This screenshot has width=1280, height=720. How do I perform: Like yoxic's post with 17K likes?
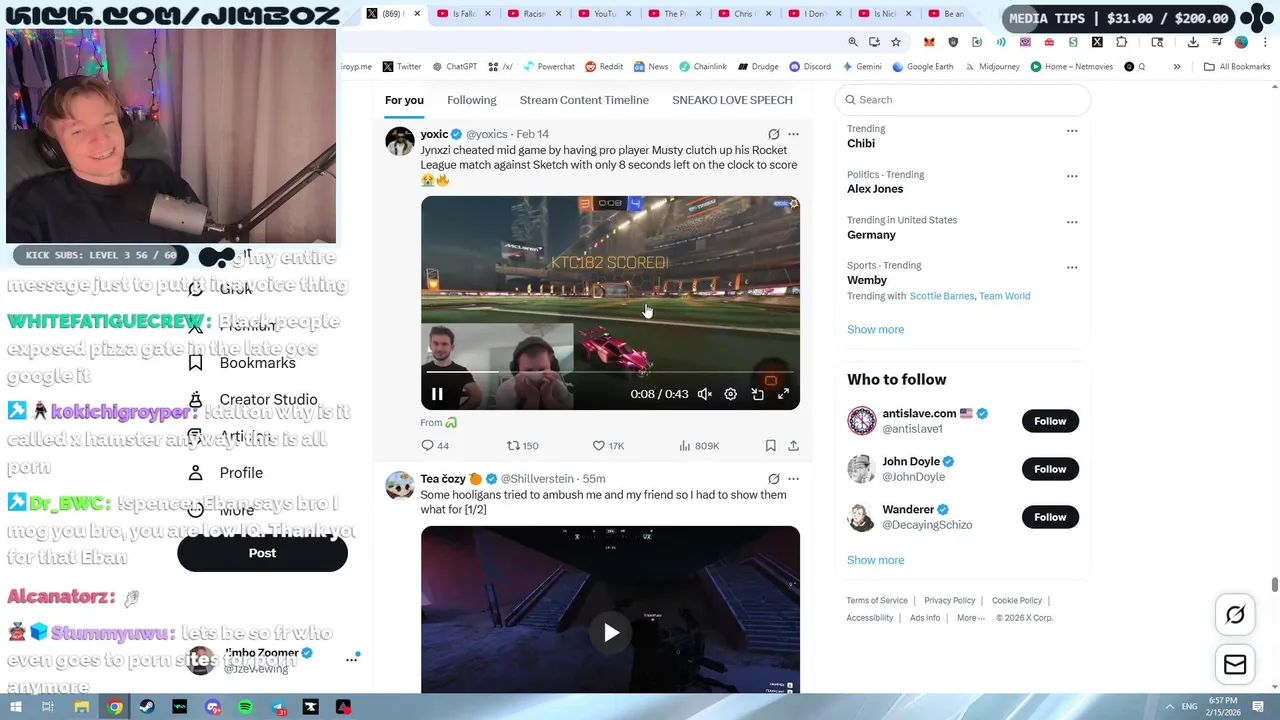point(608,446)
